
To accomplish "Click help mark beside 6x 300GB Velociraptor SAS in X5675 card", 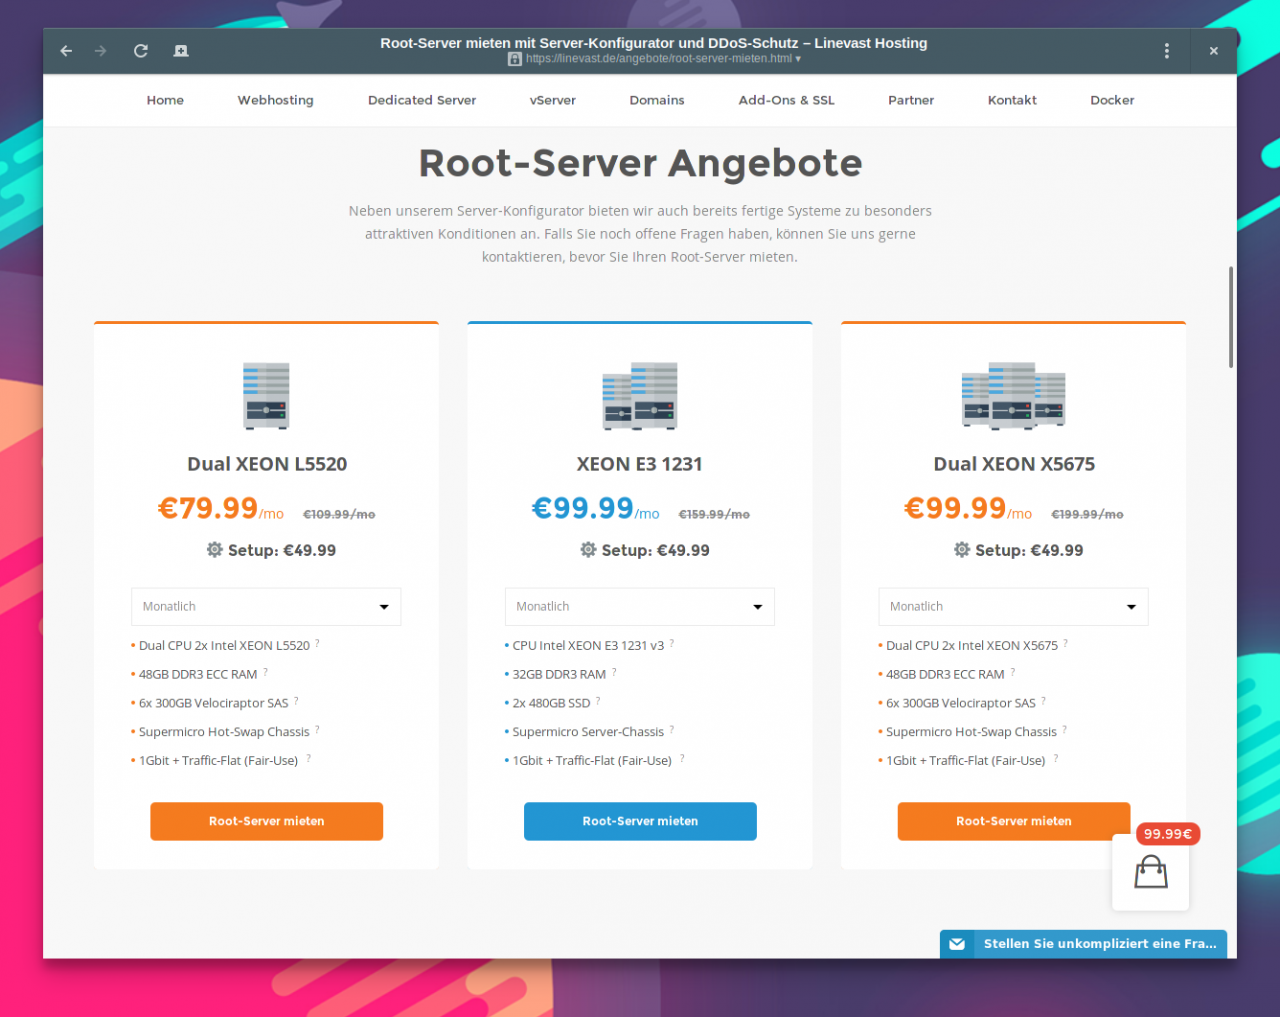I will 1043,701.
